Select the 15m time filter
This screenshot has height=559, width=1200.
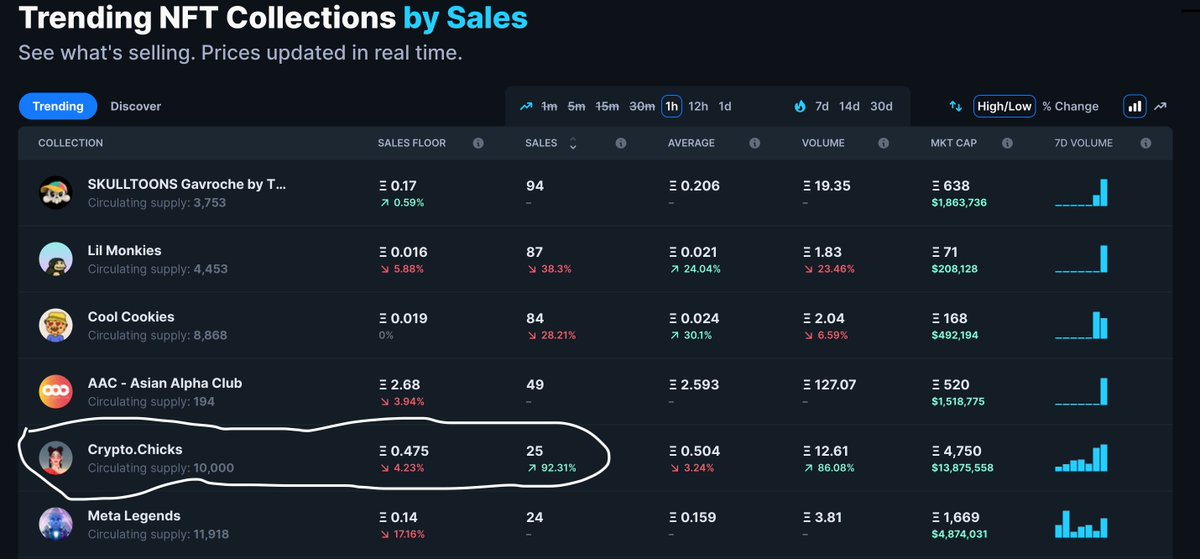pyautogui.click(x=607, y=106)
